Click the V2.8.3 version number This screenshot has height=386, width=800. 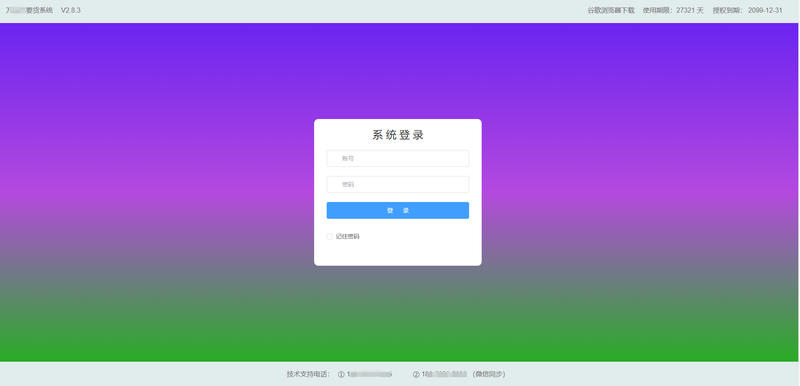71,10
